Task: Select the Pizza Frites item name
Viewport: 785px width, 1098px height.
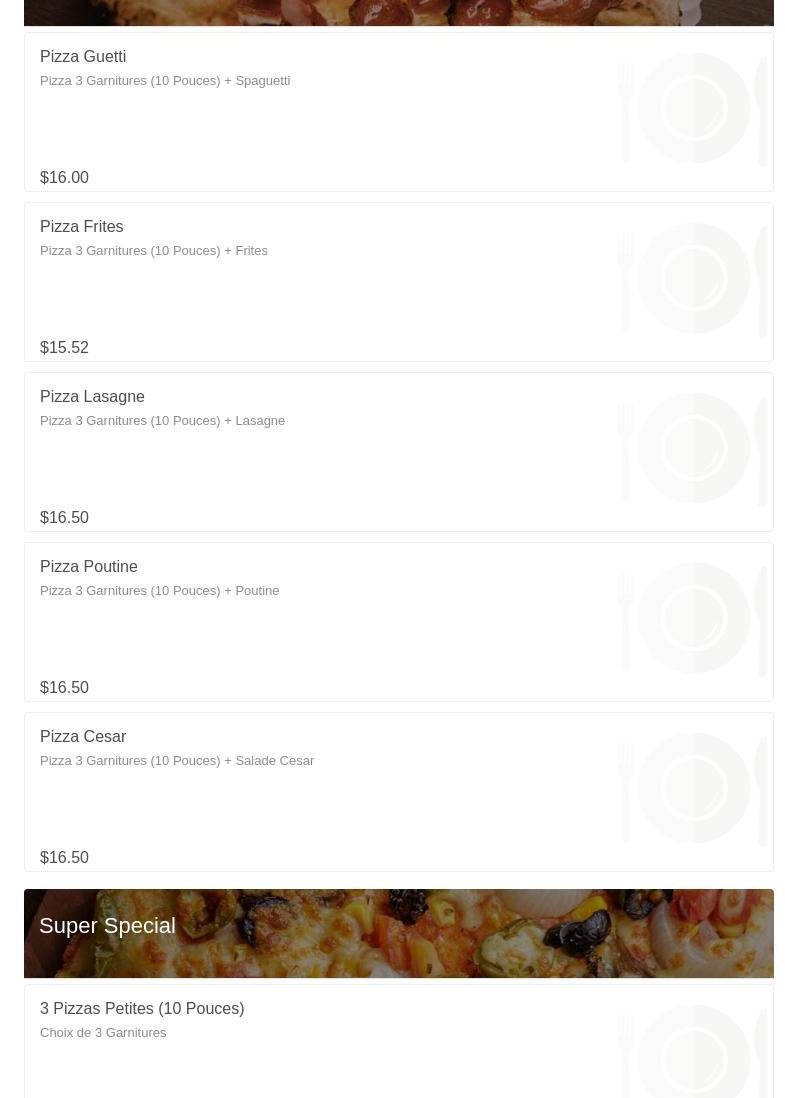Action: [x=82, y=227]
